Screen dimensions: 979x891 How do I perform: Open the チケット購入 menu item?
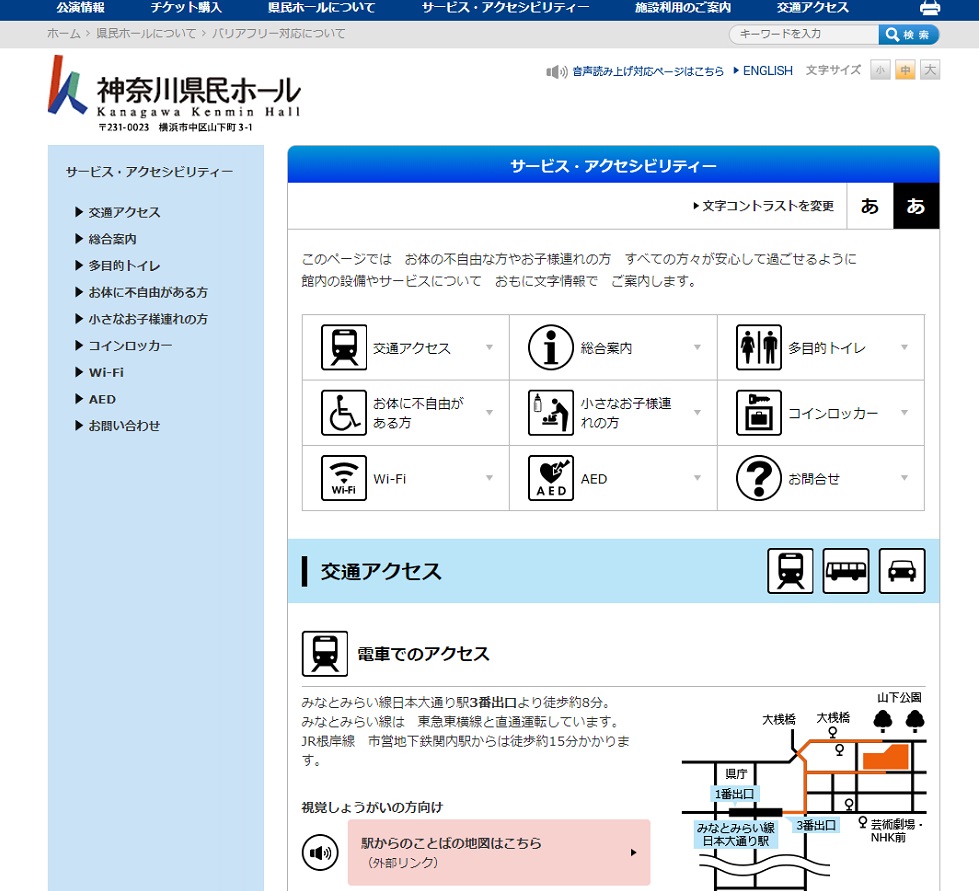click(186, 8)
